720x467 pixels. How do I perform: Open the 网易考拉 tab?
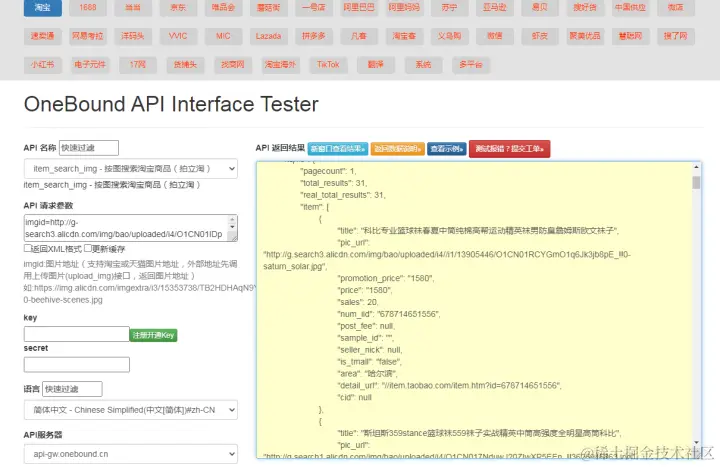click(x=88, y=36)
